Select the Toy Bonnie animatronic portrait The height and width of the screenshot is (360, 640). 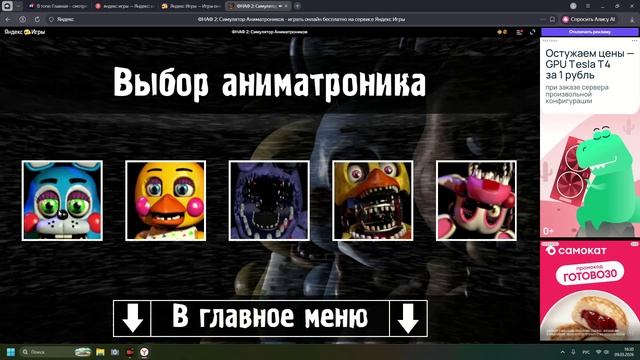tap(62, 200)
